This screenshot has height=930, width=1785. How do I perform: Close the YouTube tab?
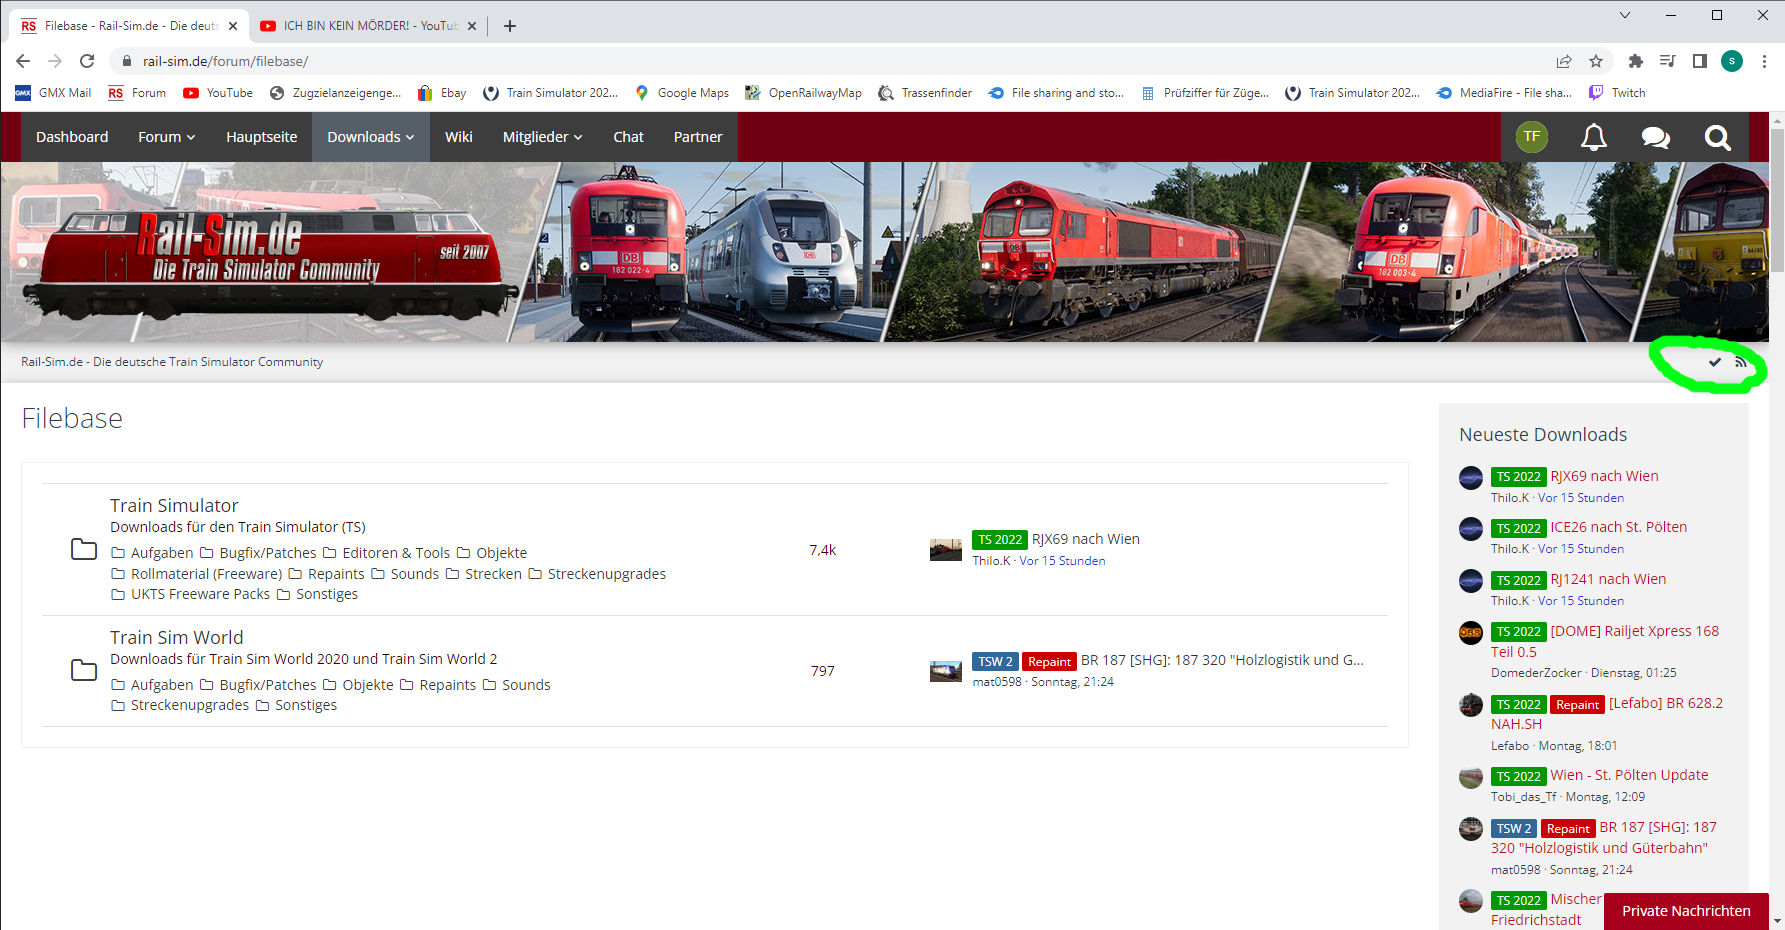(472, 26)
